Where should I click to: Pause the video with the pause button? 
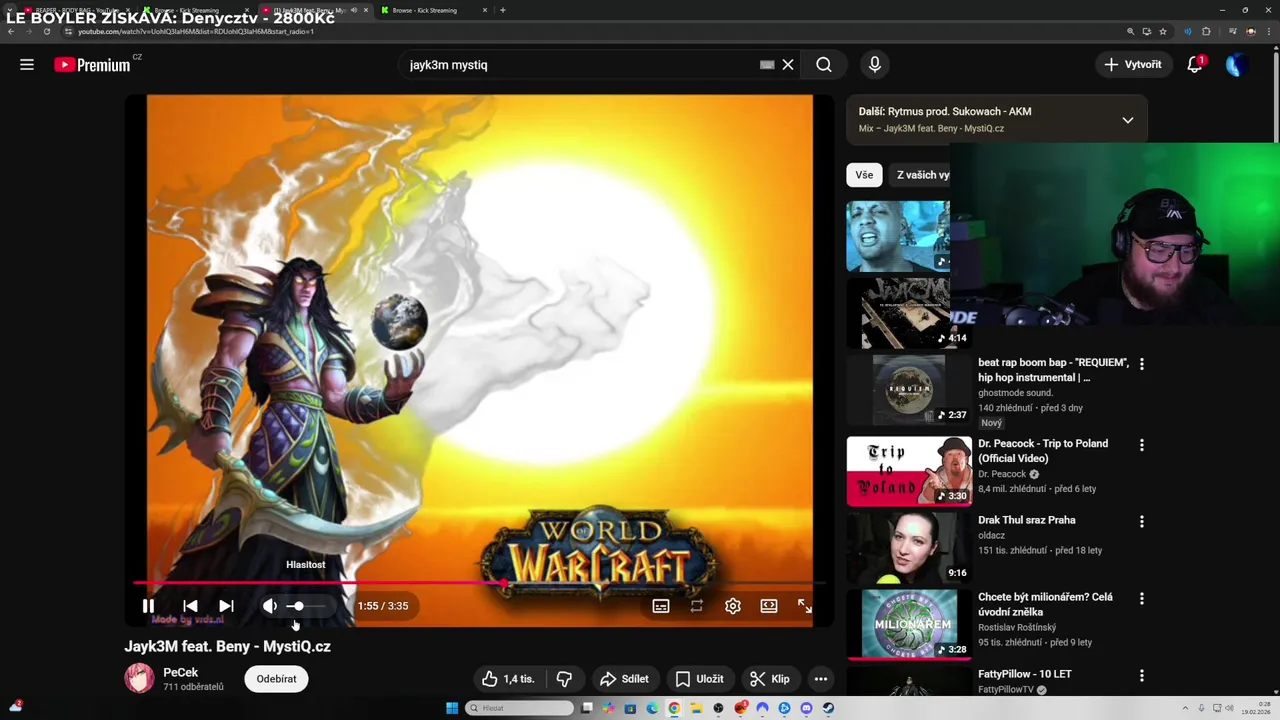point(148,606)
